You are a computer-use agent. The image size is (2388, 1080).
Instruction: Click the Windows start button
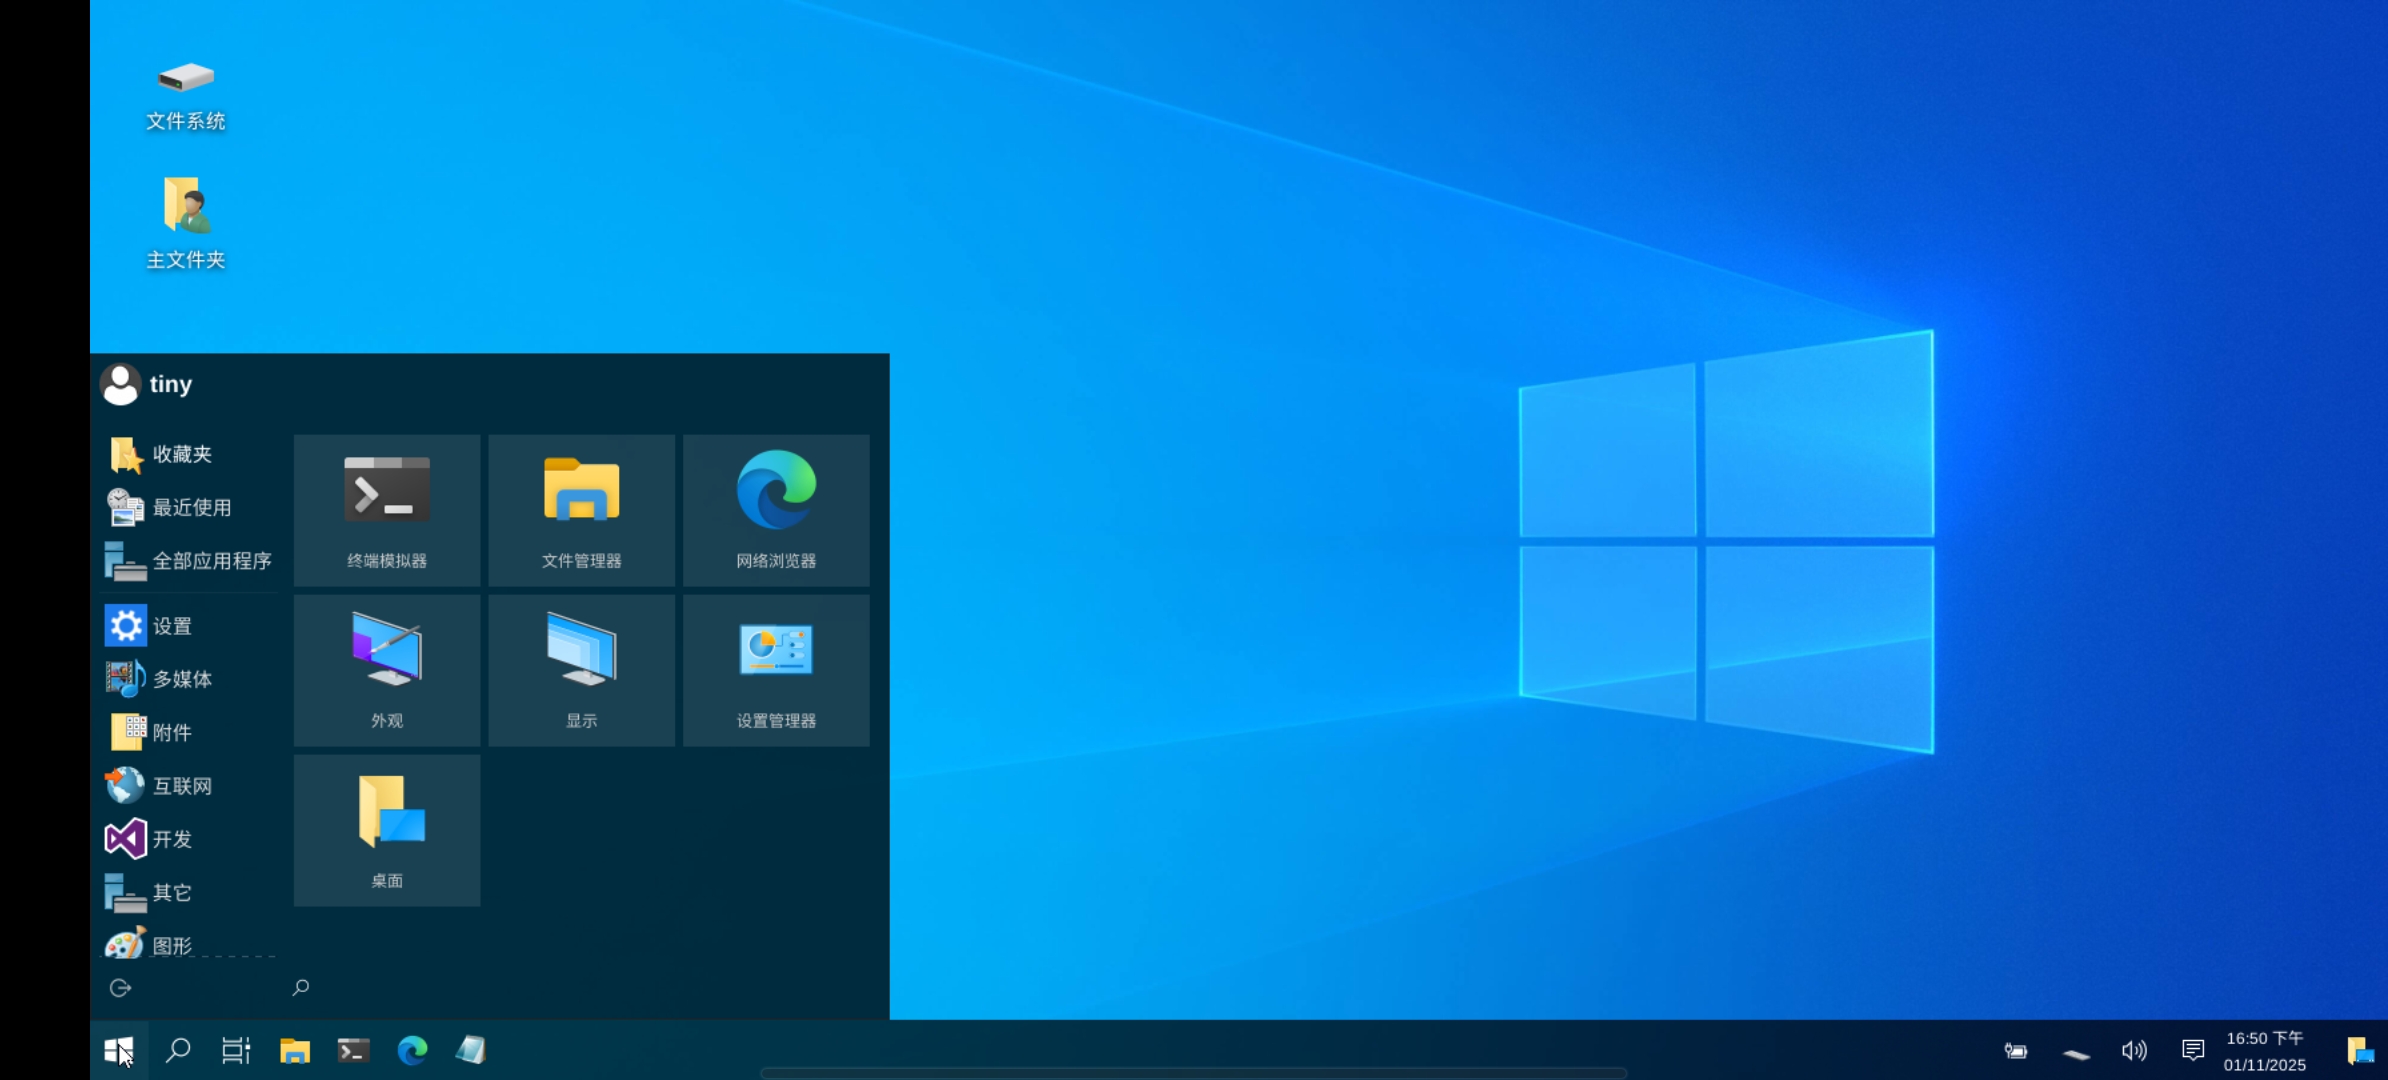[119, 1050]
